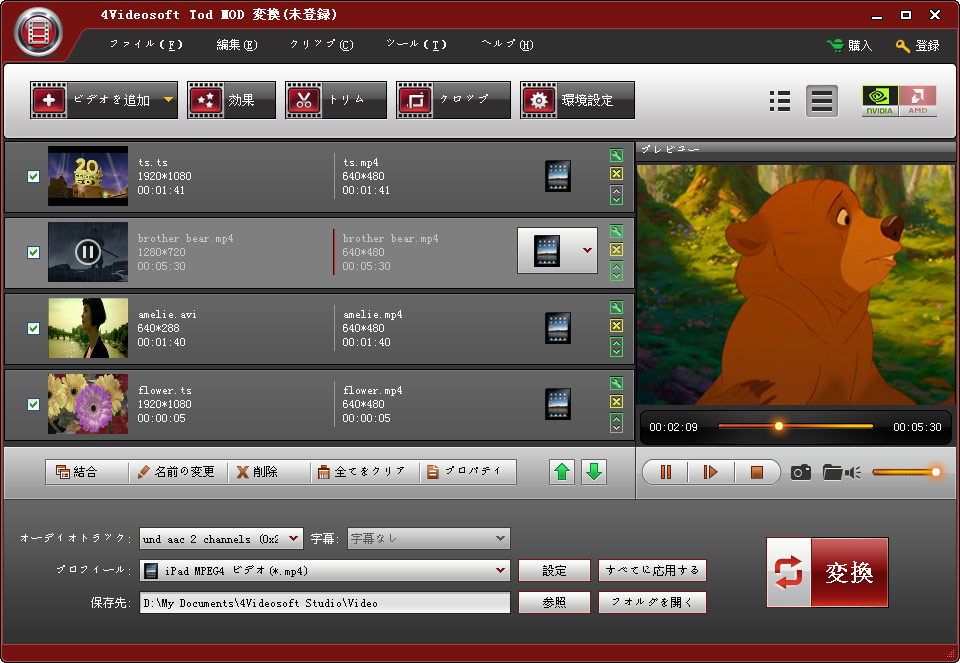Move the selected file down with green arrow
The height and width of the screenshot is (663, 960).
[x=594, y=472]
